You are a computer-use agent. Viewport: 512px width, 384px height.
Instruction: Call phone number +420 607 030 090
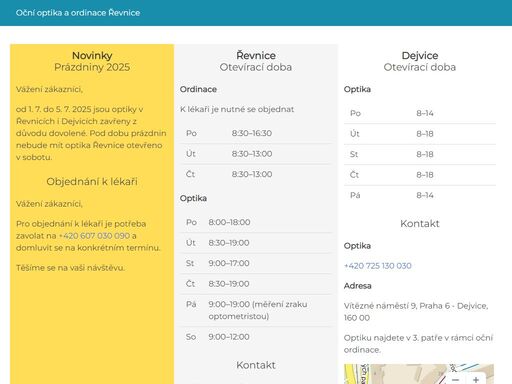point(94,236)
